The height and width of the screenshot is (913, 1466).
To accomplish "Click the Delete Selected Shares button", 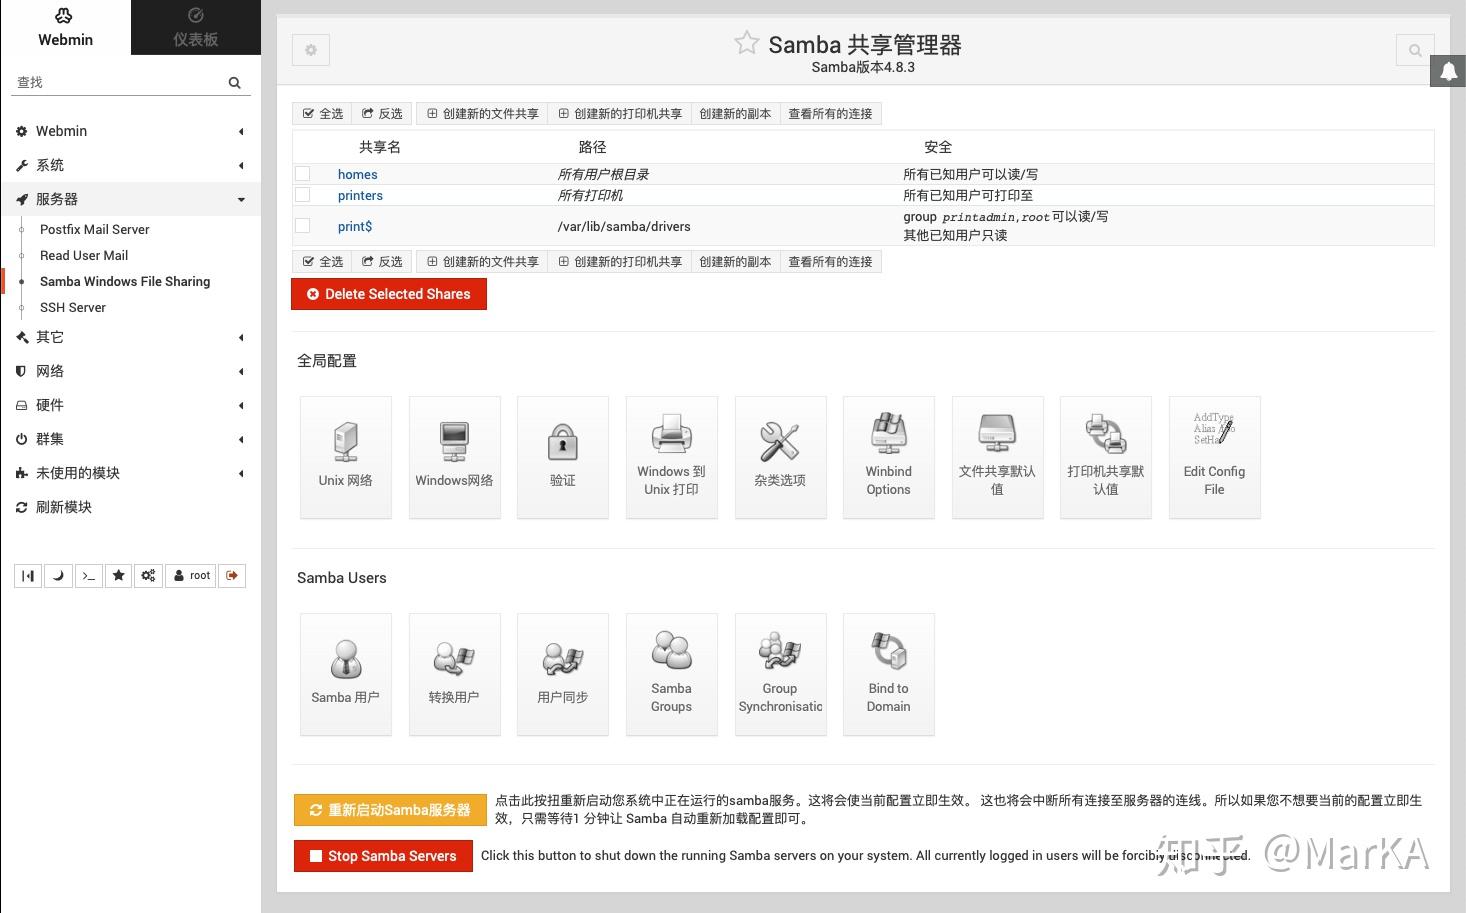I will pyautogui.click(x=389, y=294).
